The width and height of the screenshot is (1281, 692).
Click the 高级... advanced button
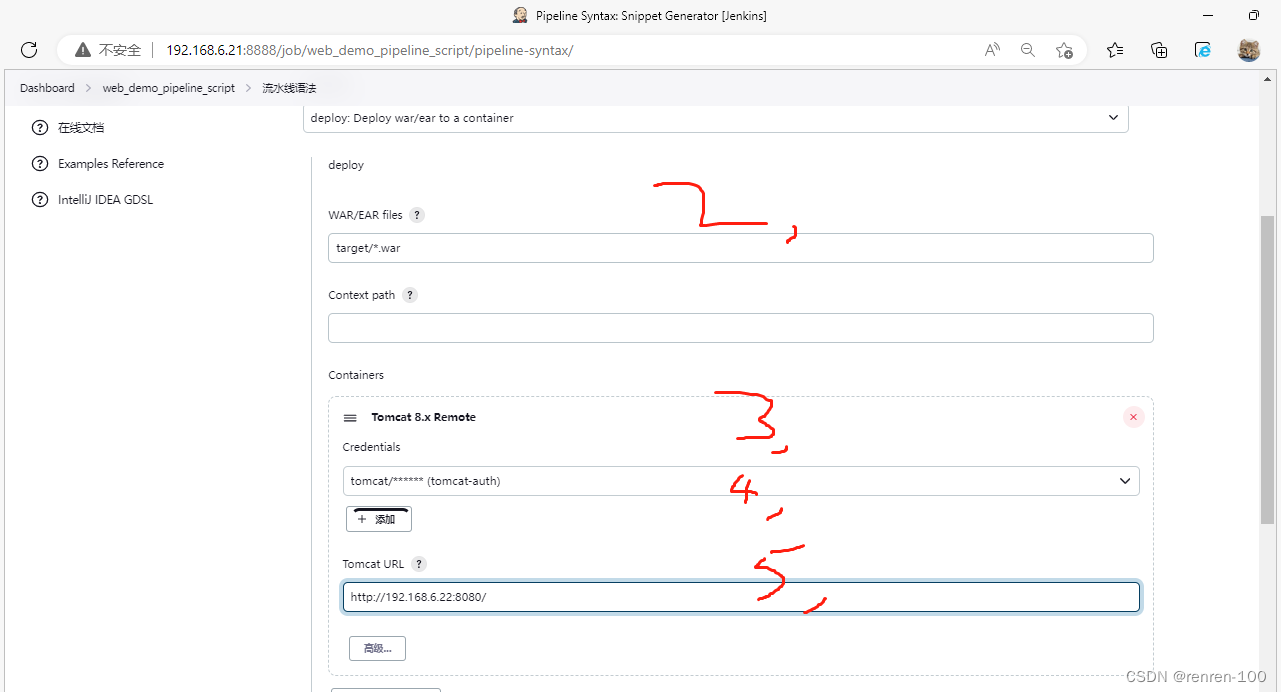point(377,648)
